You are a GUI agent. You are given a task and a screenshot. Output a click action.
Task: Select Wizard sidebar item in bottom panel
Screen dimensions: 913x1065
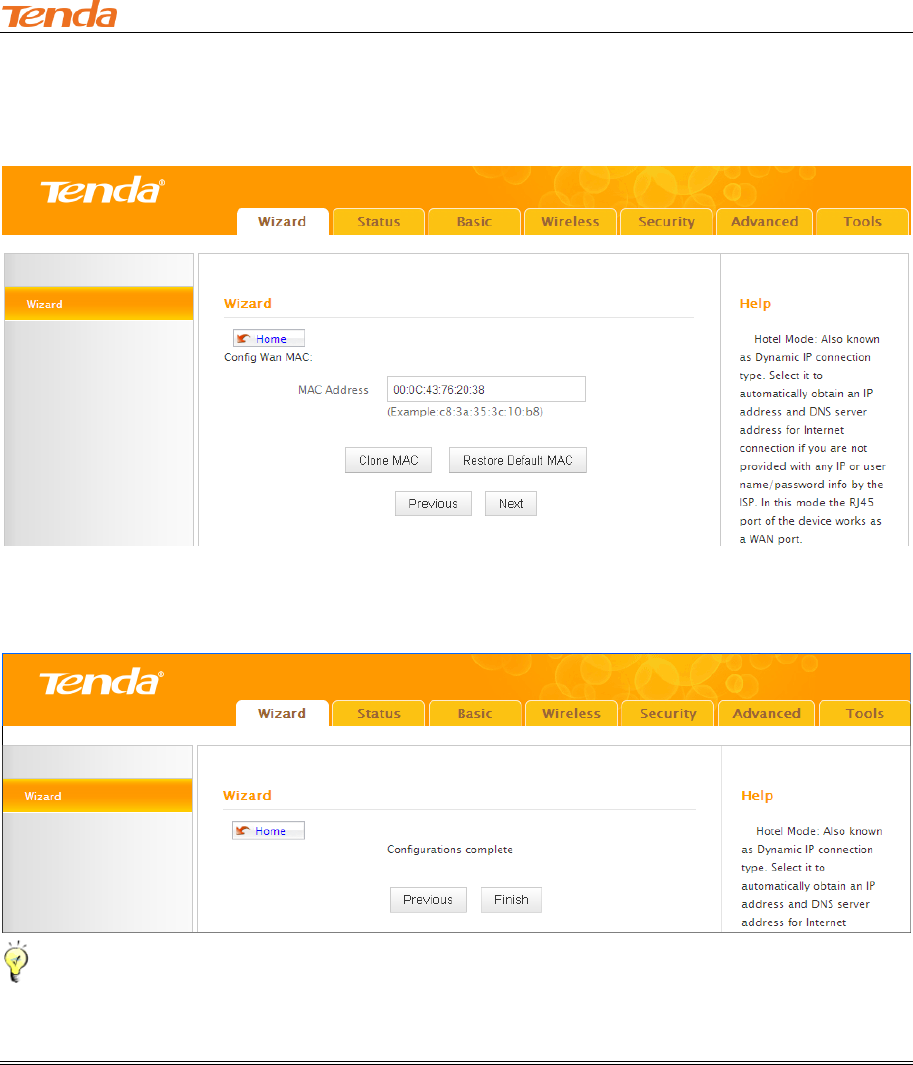point(98,795)
